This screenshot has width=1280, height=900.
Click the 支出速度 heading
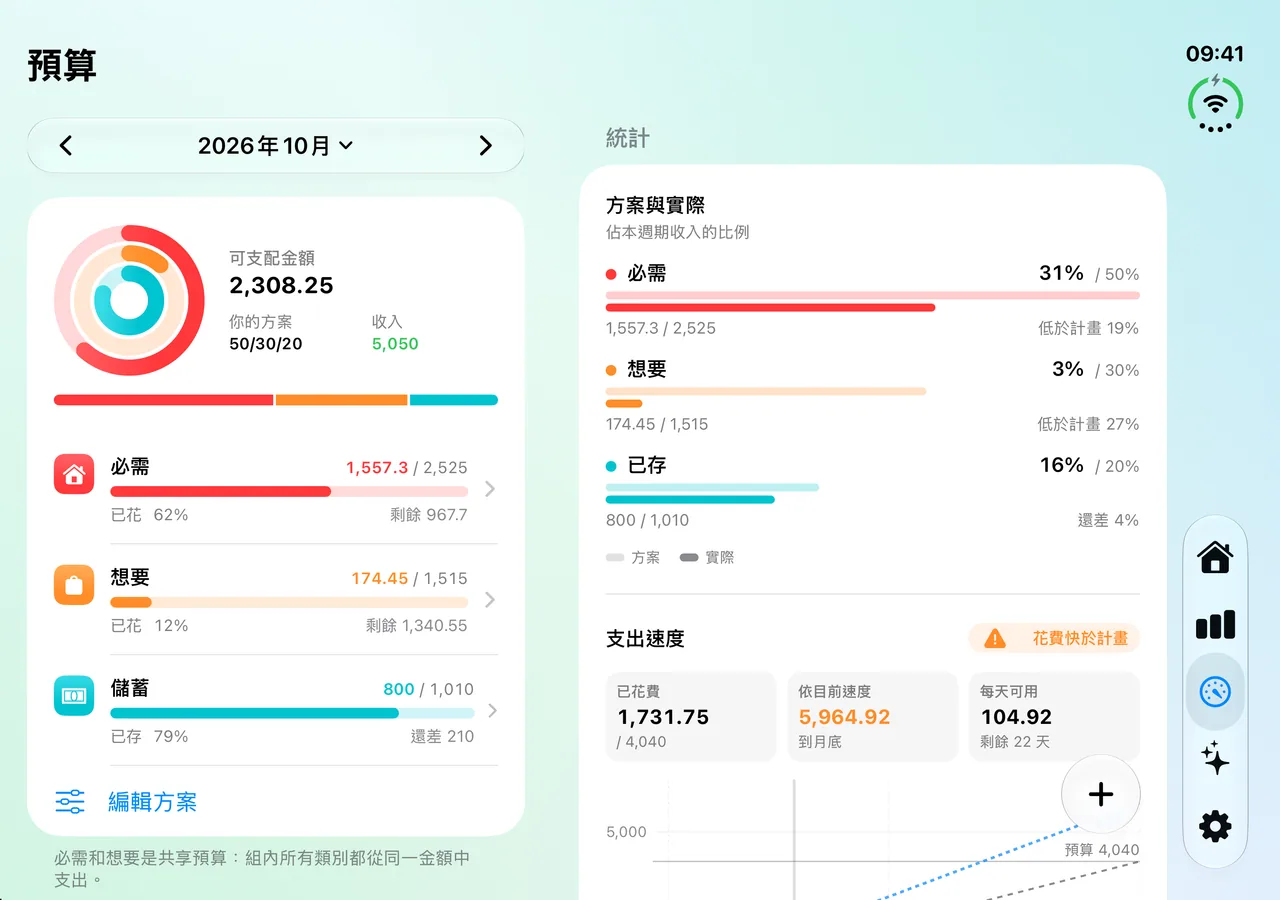point(645,639)
